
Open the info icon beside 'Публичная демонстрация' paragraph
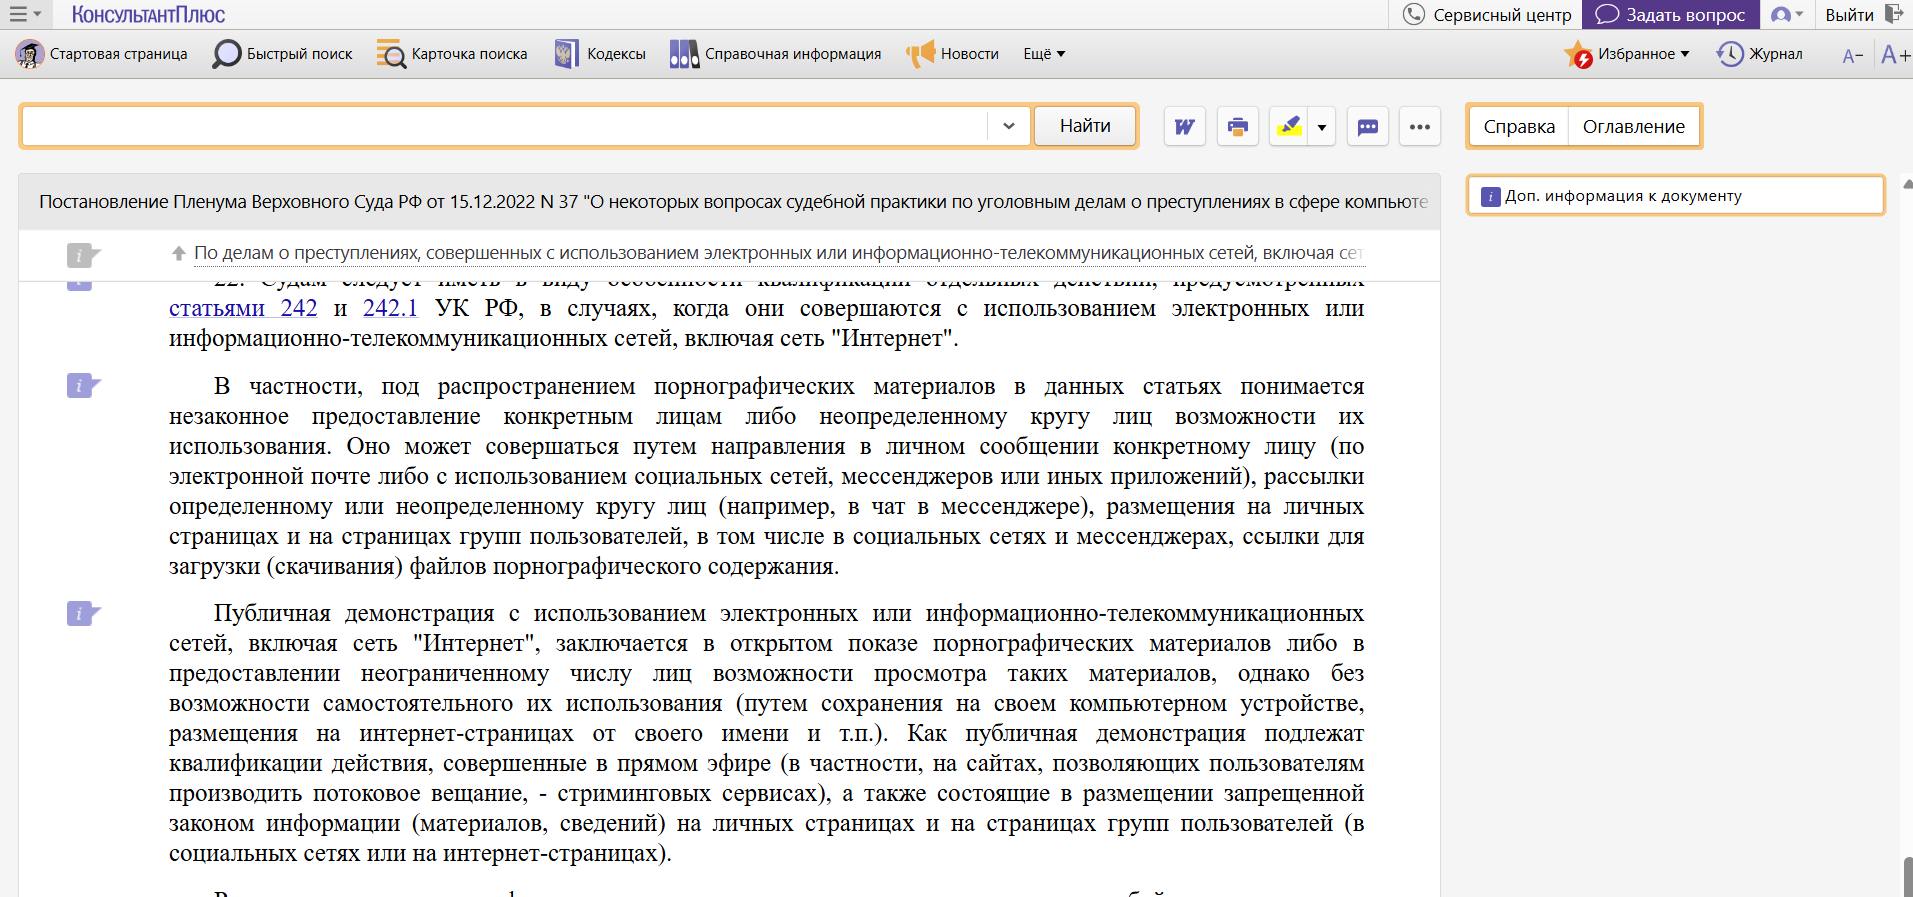[82, 613]
